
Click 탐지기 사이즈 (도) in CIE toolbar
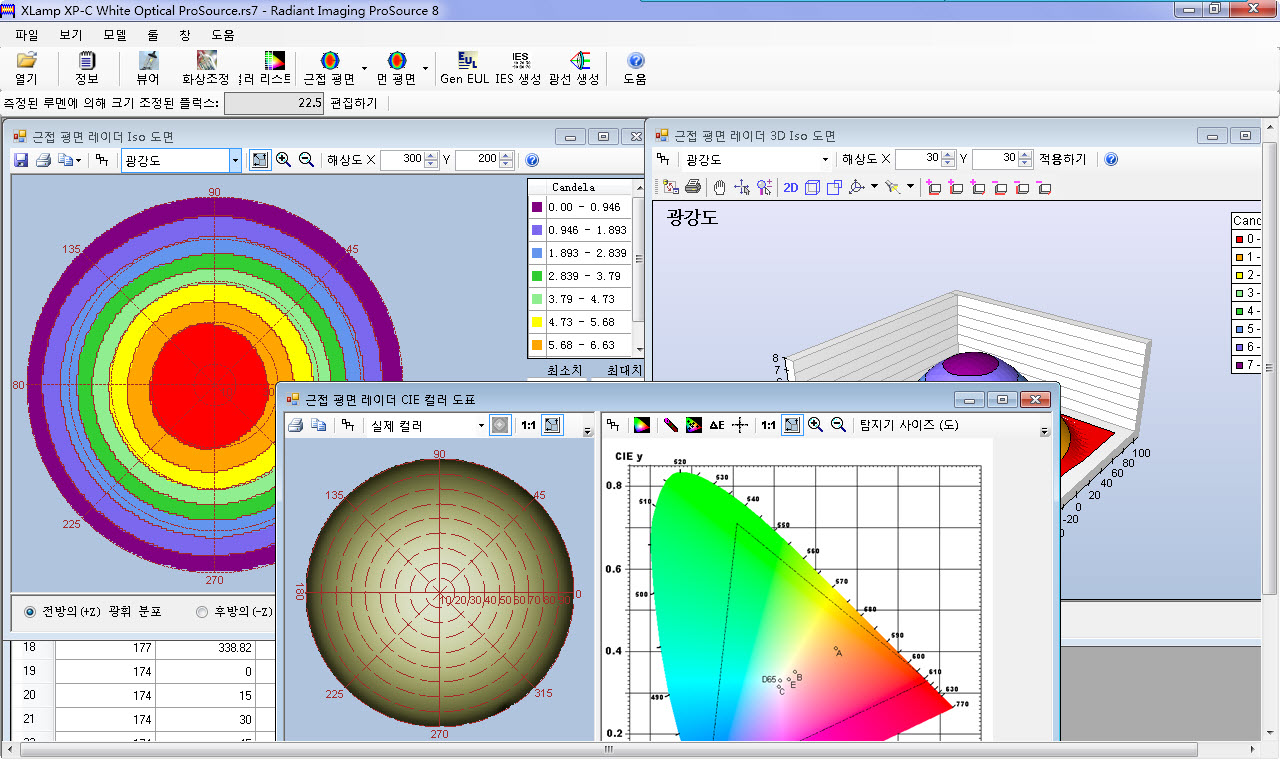909,425
